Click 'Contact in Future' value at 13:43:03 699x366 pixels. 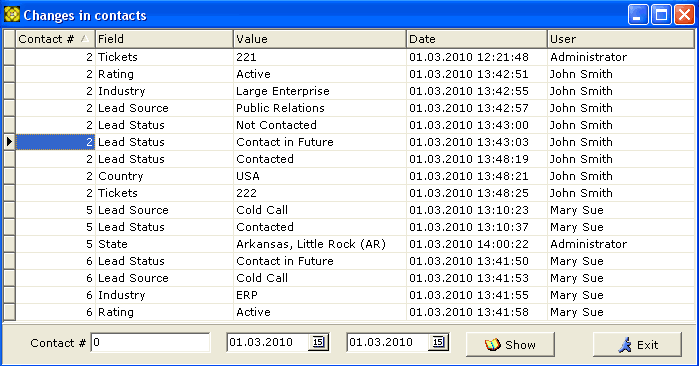(x=320, y=142)
